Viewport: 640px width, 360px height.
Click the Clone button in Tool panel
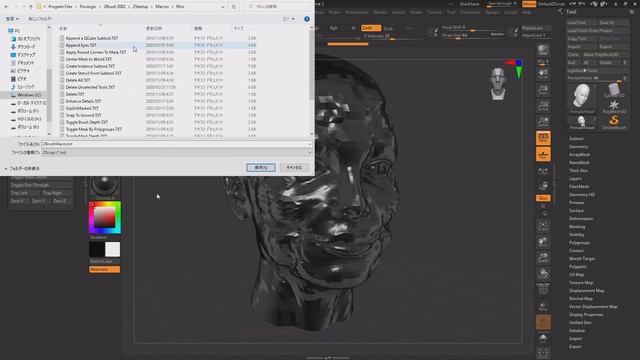pos(573,54)
